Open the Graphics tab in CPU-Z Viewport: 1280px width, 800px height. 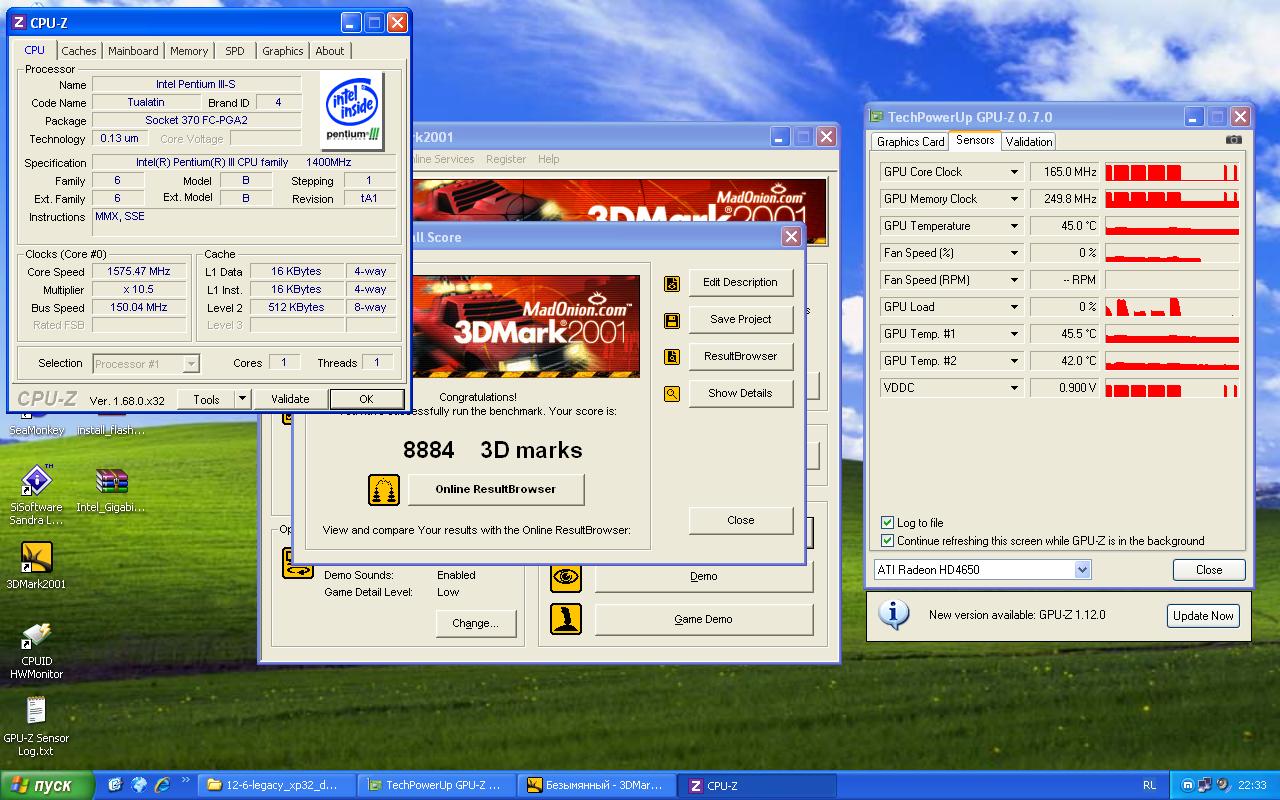[283, 51]
